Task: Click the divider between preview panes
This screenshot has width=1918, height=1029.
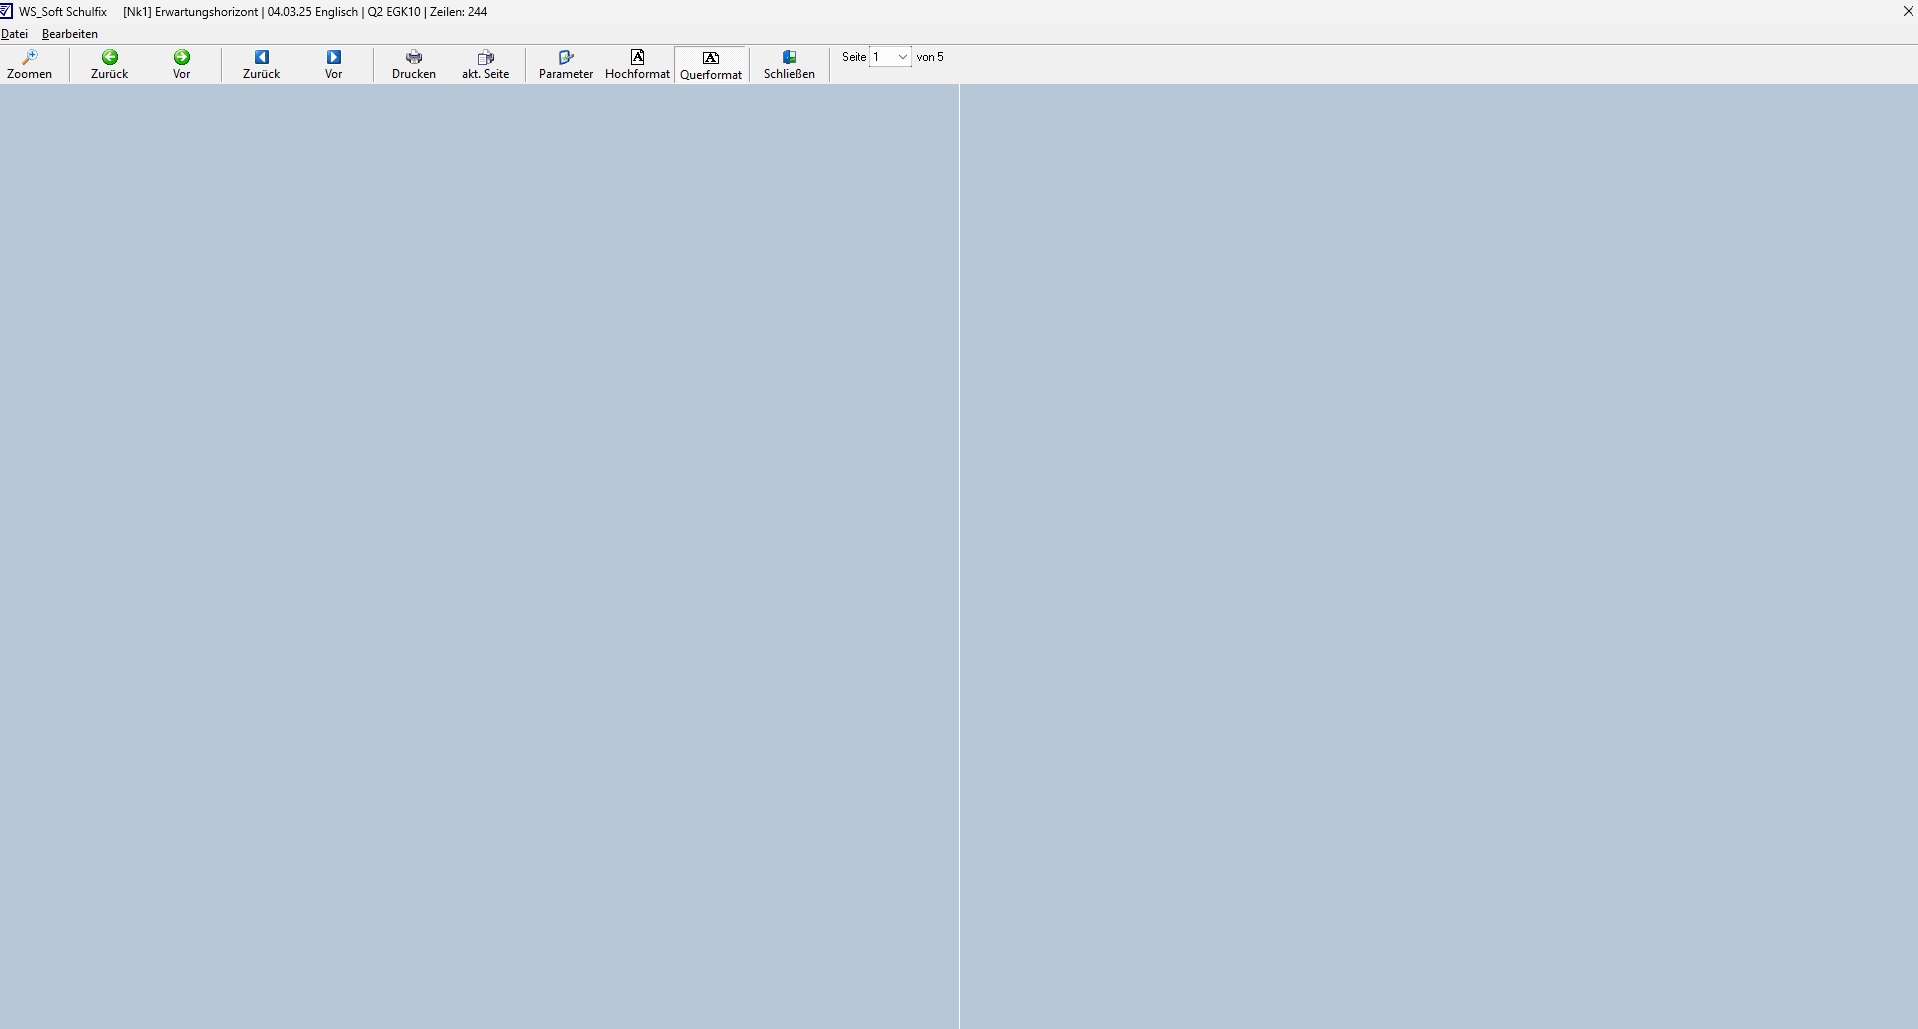Action: pos(959,556)
